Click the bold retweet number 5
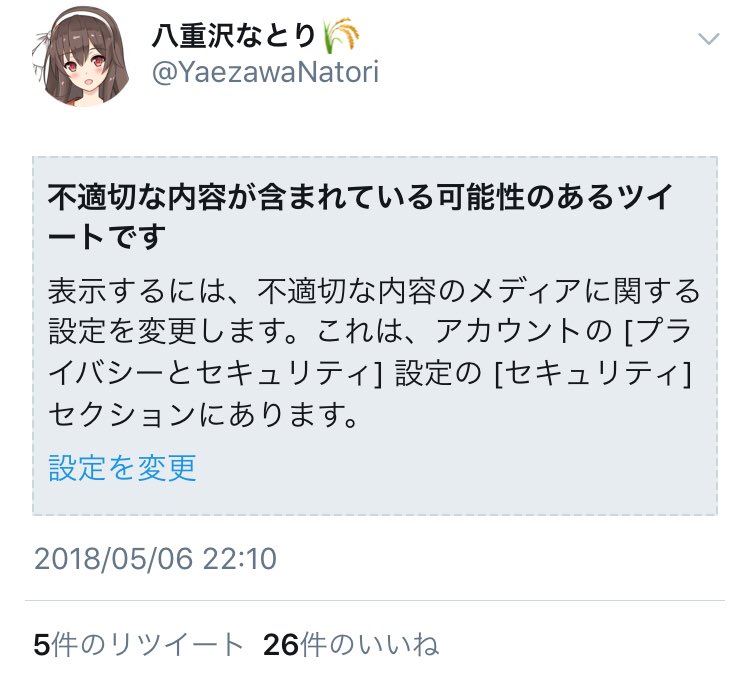The image size is (750, 688). [42, 645]
